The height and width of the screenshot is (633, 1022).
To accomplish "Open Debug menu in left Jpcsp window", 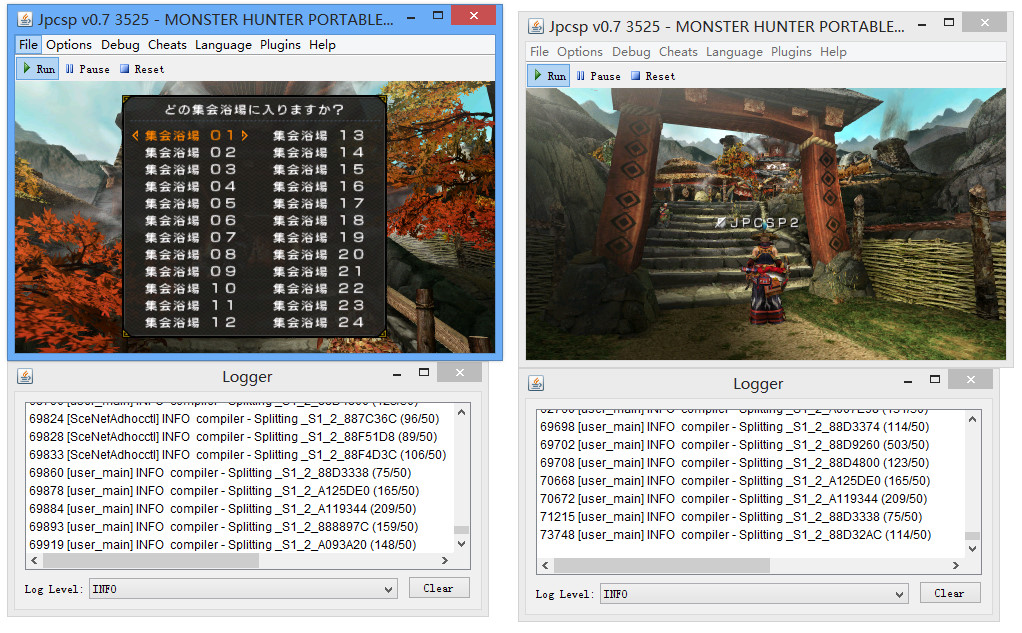I will click(120, 45).
